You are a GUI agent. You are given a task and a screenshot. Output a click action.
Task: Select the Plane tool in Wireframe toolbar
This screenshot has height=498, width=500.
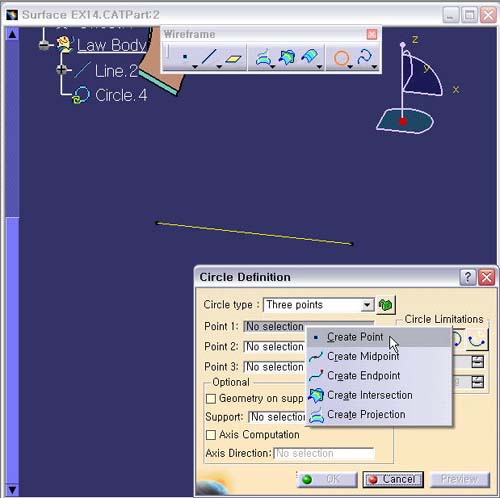233,59
